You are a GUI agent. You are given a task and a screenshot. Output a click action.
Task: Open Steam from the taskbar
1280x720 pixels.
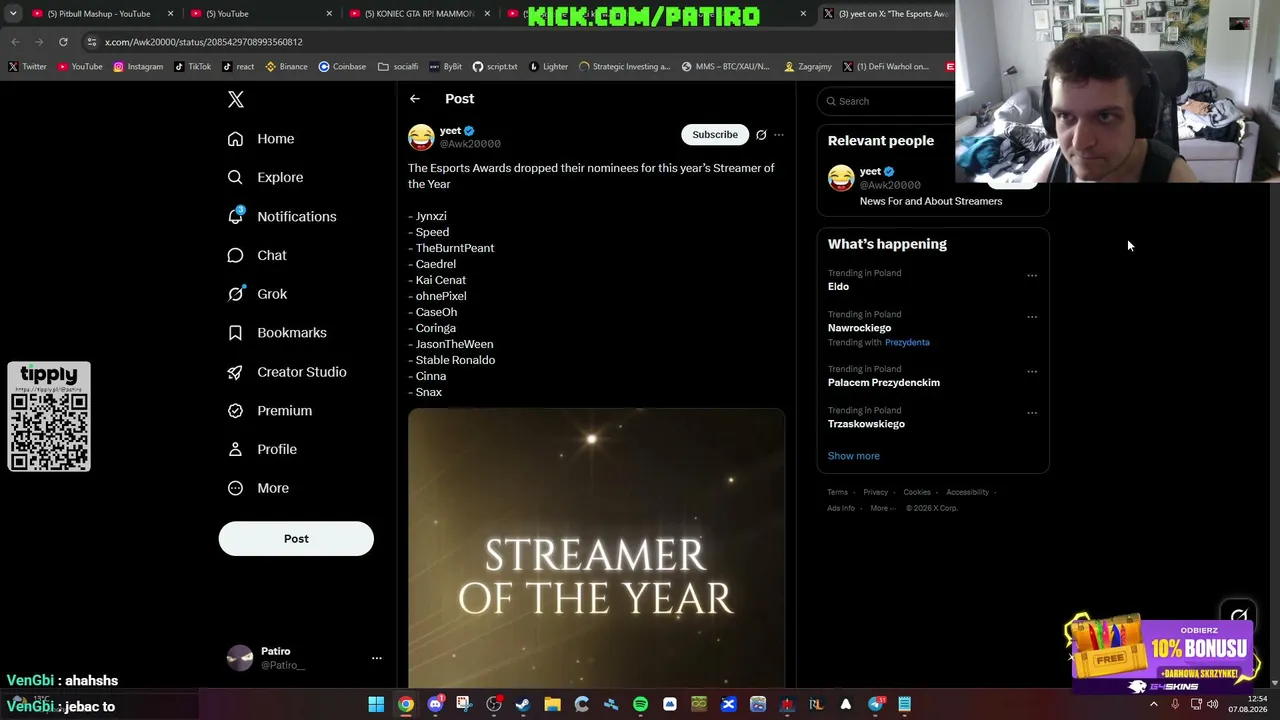[522, 704]
